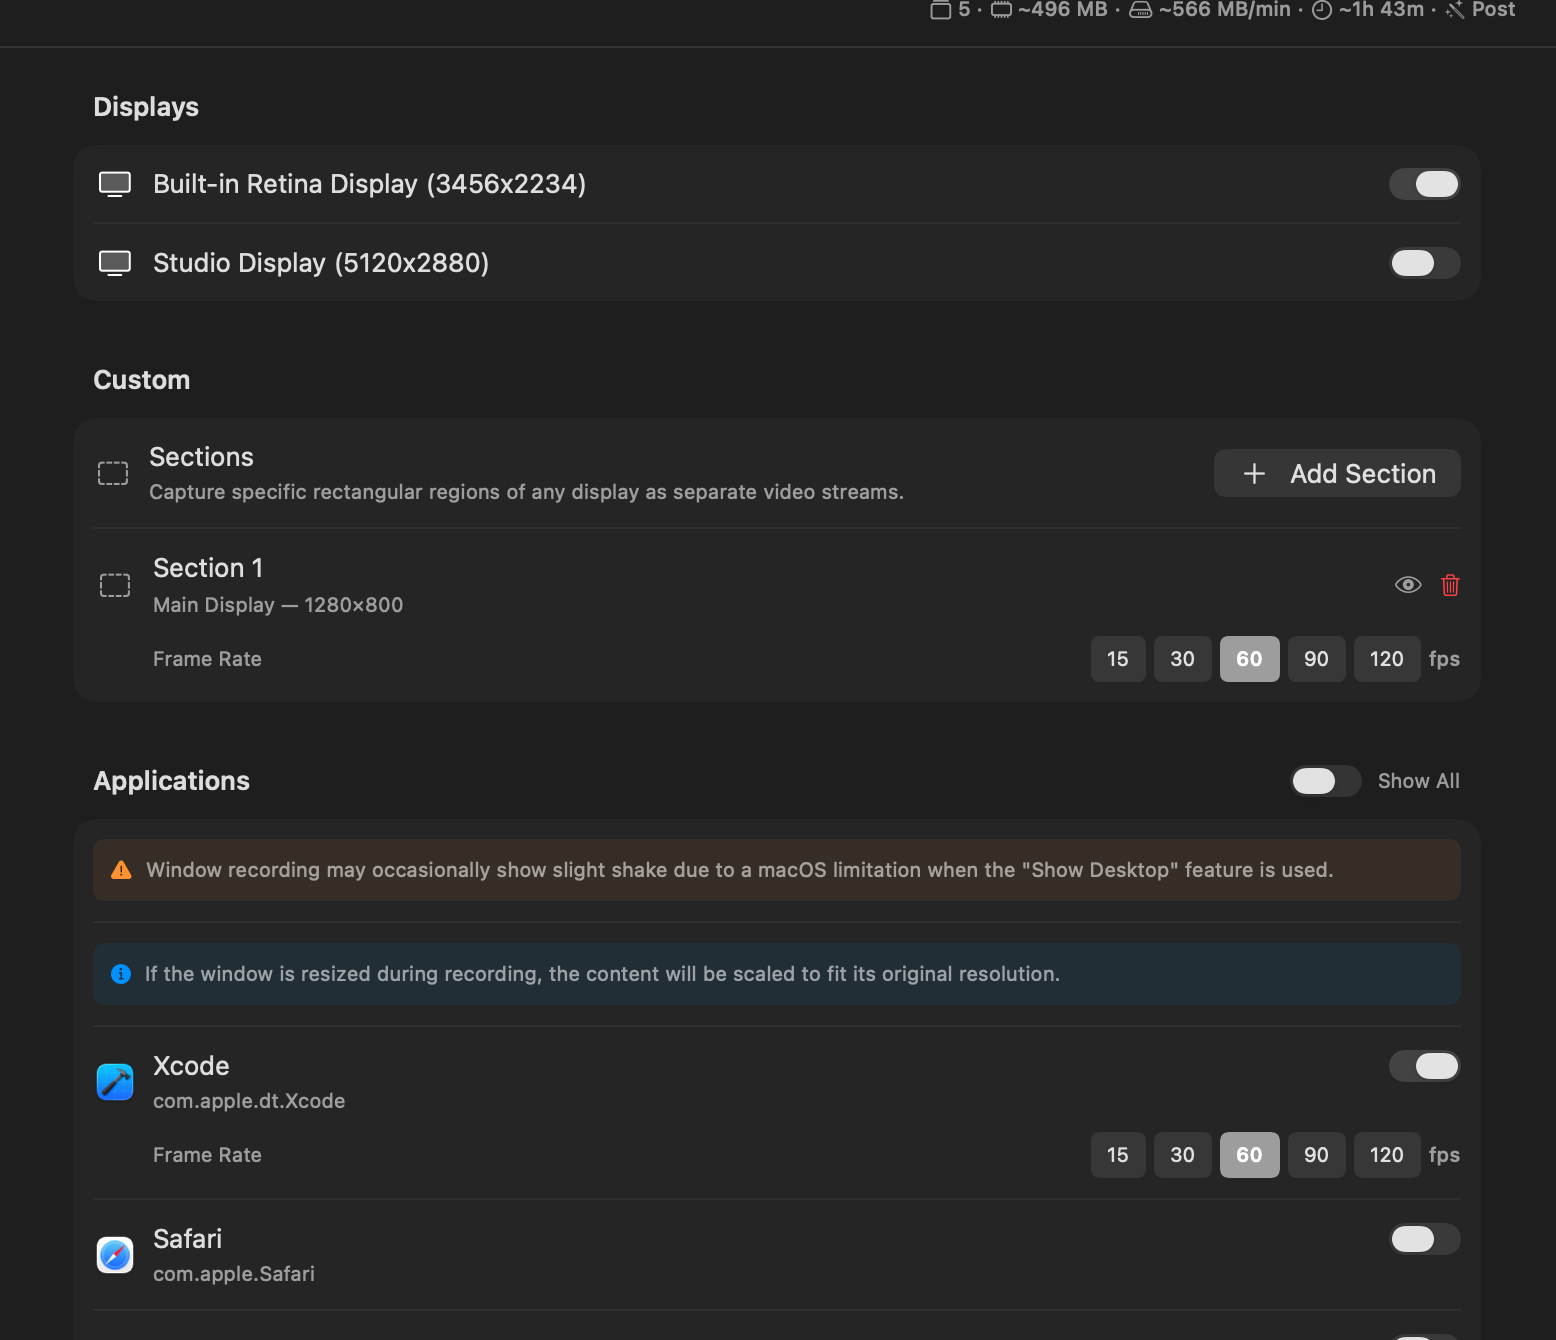The image size is (1556, 1340).
Task: Click the orange warning triangle icon
Action: click(x=121, y=870)
